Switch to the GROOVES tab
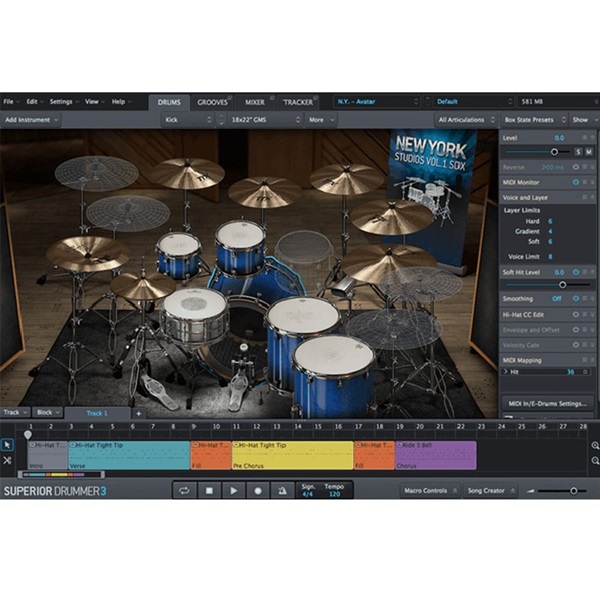The image size is (600, 600). 212,103
